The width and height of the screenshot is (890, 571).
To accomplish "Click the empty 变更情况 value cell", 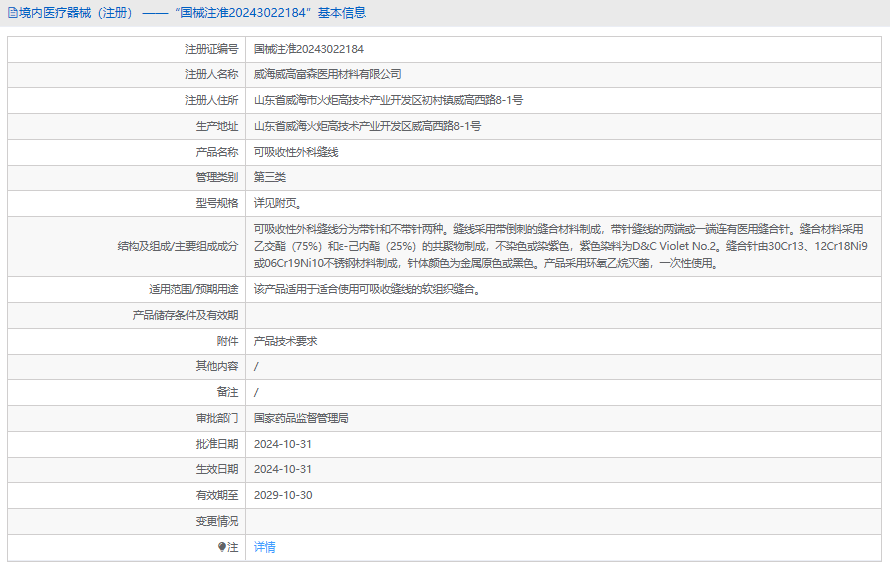I will pos(560,521).
